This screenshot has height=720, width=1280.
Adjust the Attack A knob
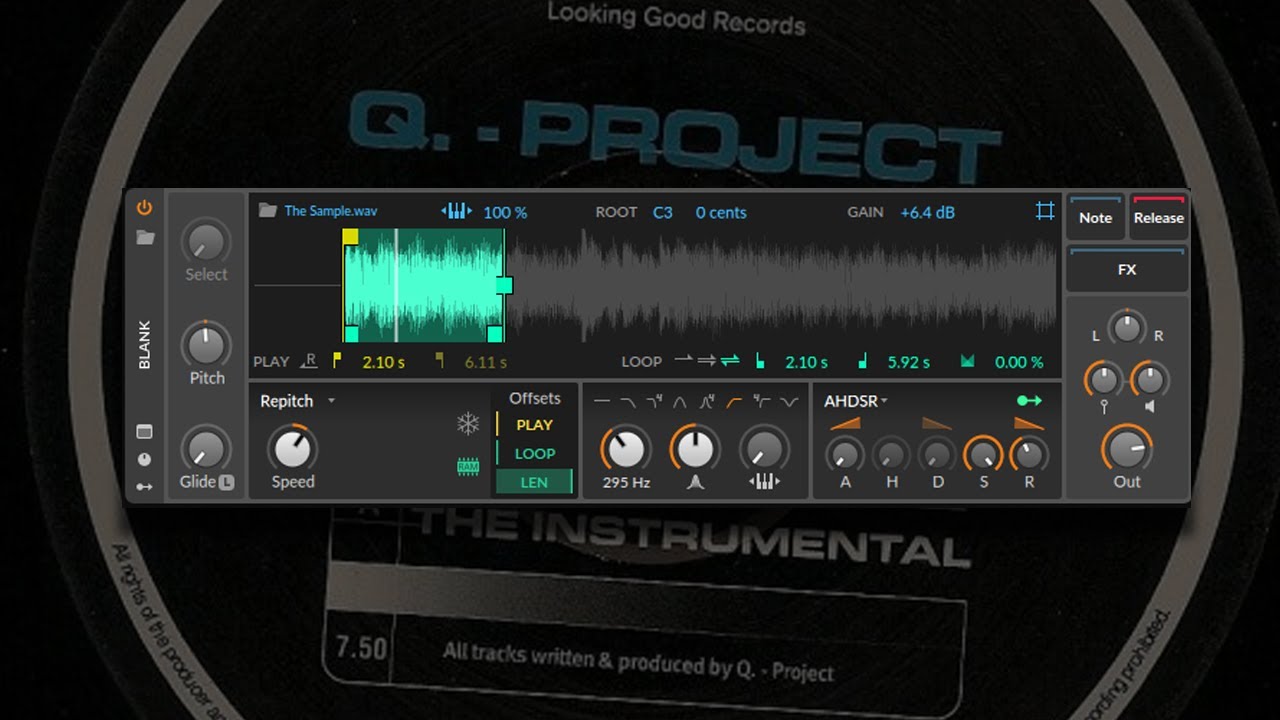(x=845, y=455)
